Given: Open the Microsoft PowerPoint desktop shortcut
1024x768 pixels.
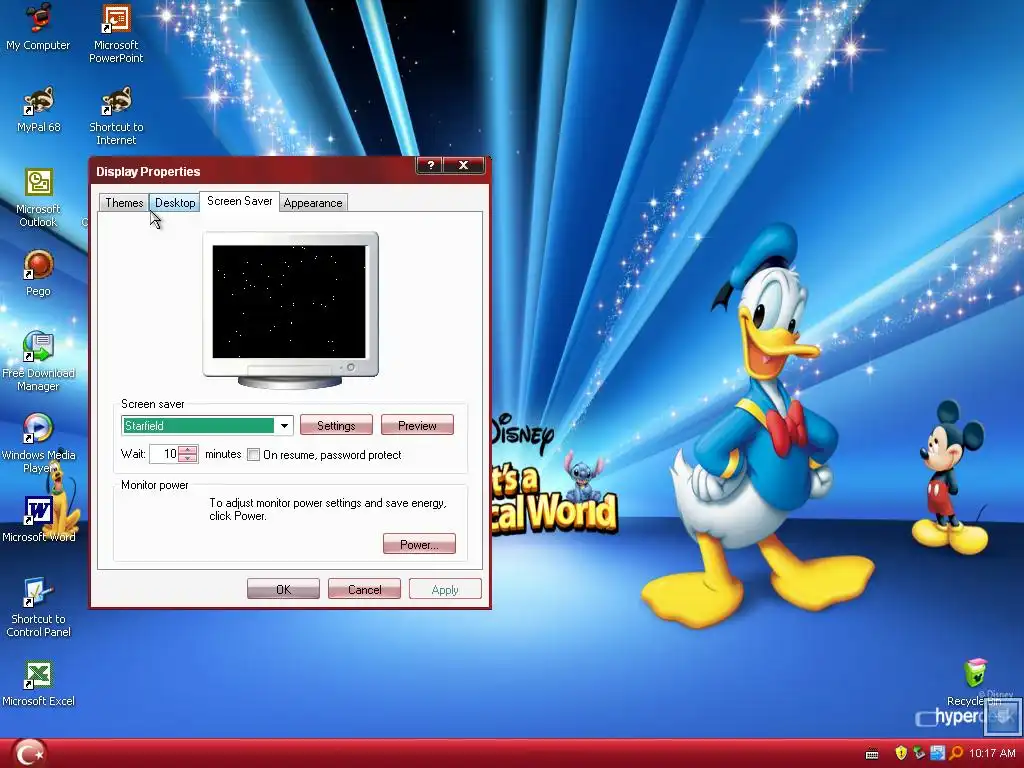Looking at the screenshot, I should click(x=116, y=33).
